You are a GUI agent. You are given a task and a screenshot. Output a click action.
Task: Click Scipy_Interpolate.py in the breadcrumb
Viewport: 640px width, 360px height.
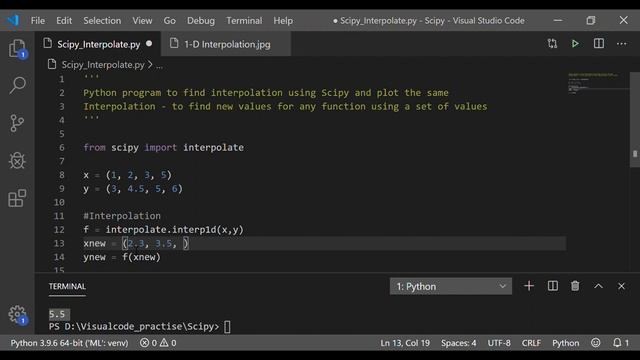[x=103, y=64]
